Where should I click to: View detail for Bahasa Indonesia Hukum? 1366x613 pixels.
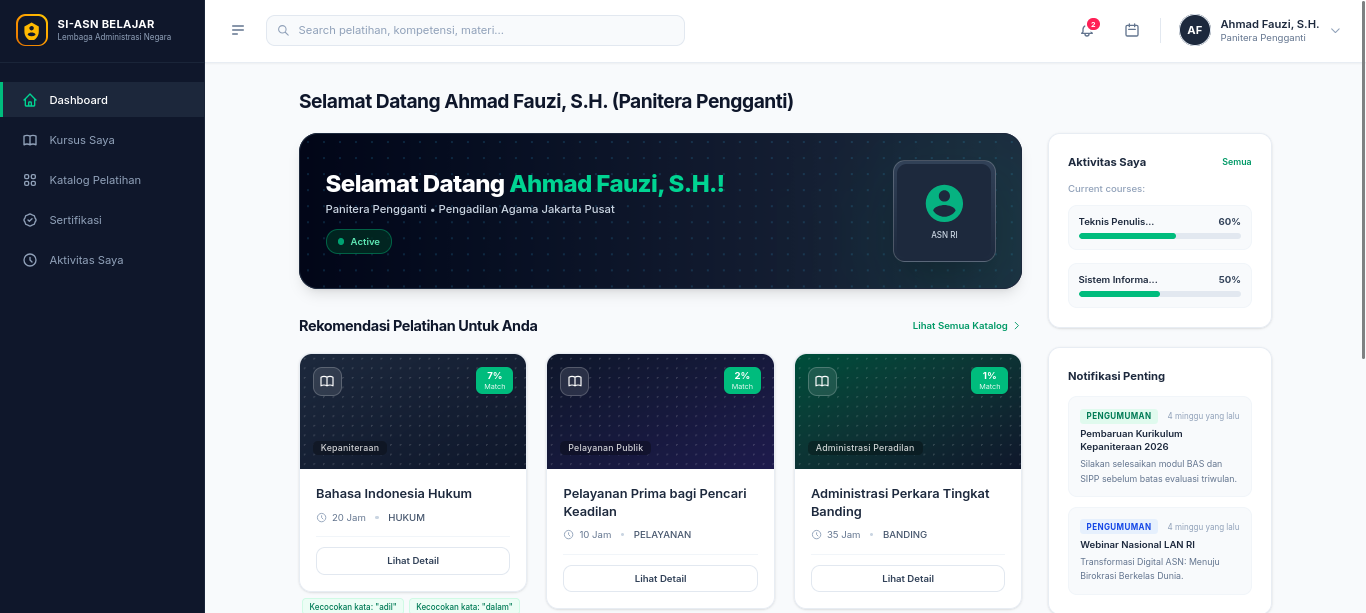(x=413, y=561)
